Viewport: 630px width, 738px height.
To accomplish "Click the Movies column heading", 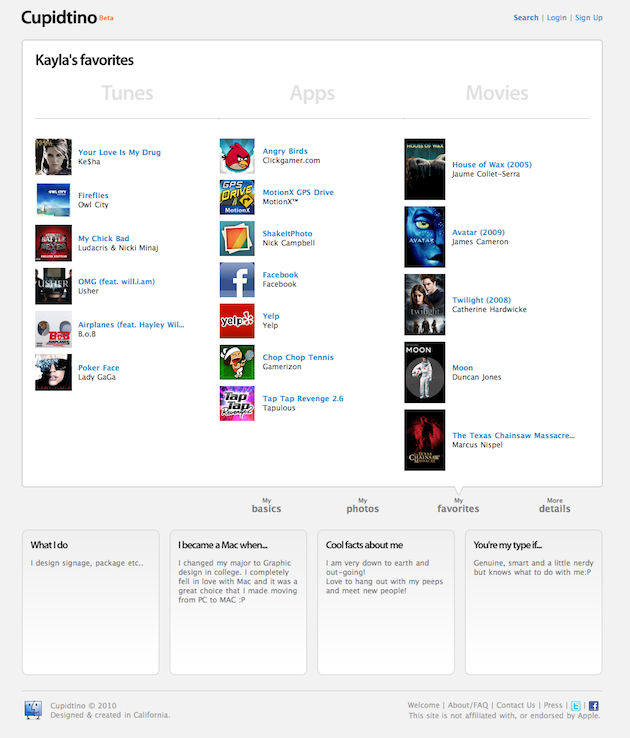I will [x=497, y=93].
